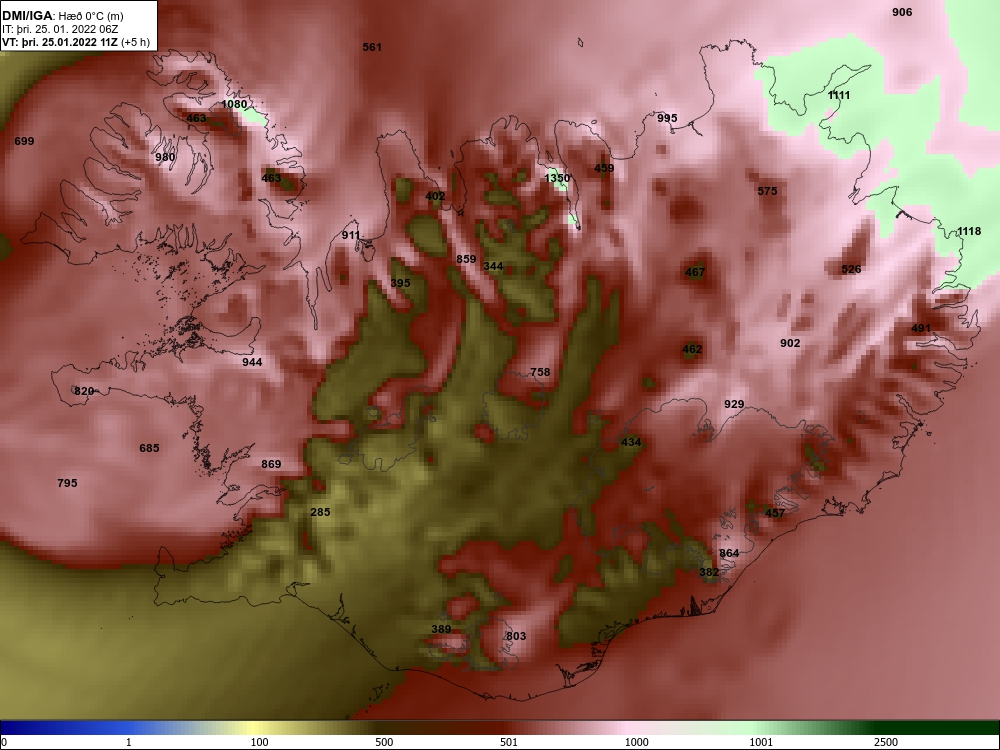The image size is (1000, 750).
Task: Click the 382 map label
Action: click(x=709, y=573)
